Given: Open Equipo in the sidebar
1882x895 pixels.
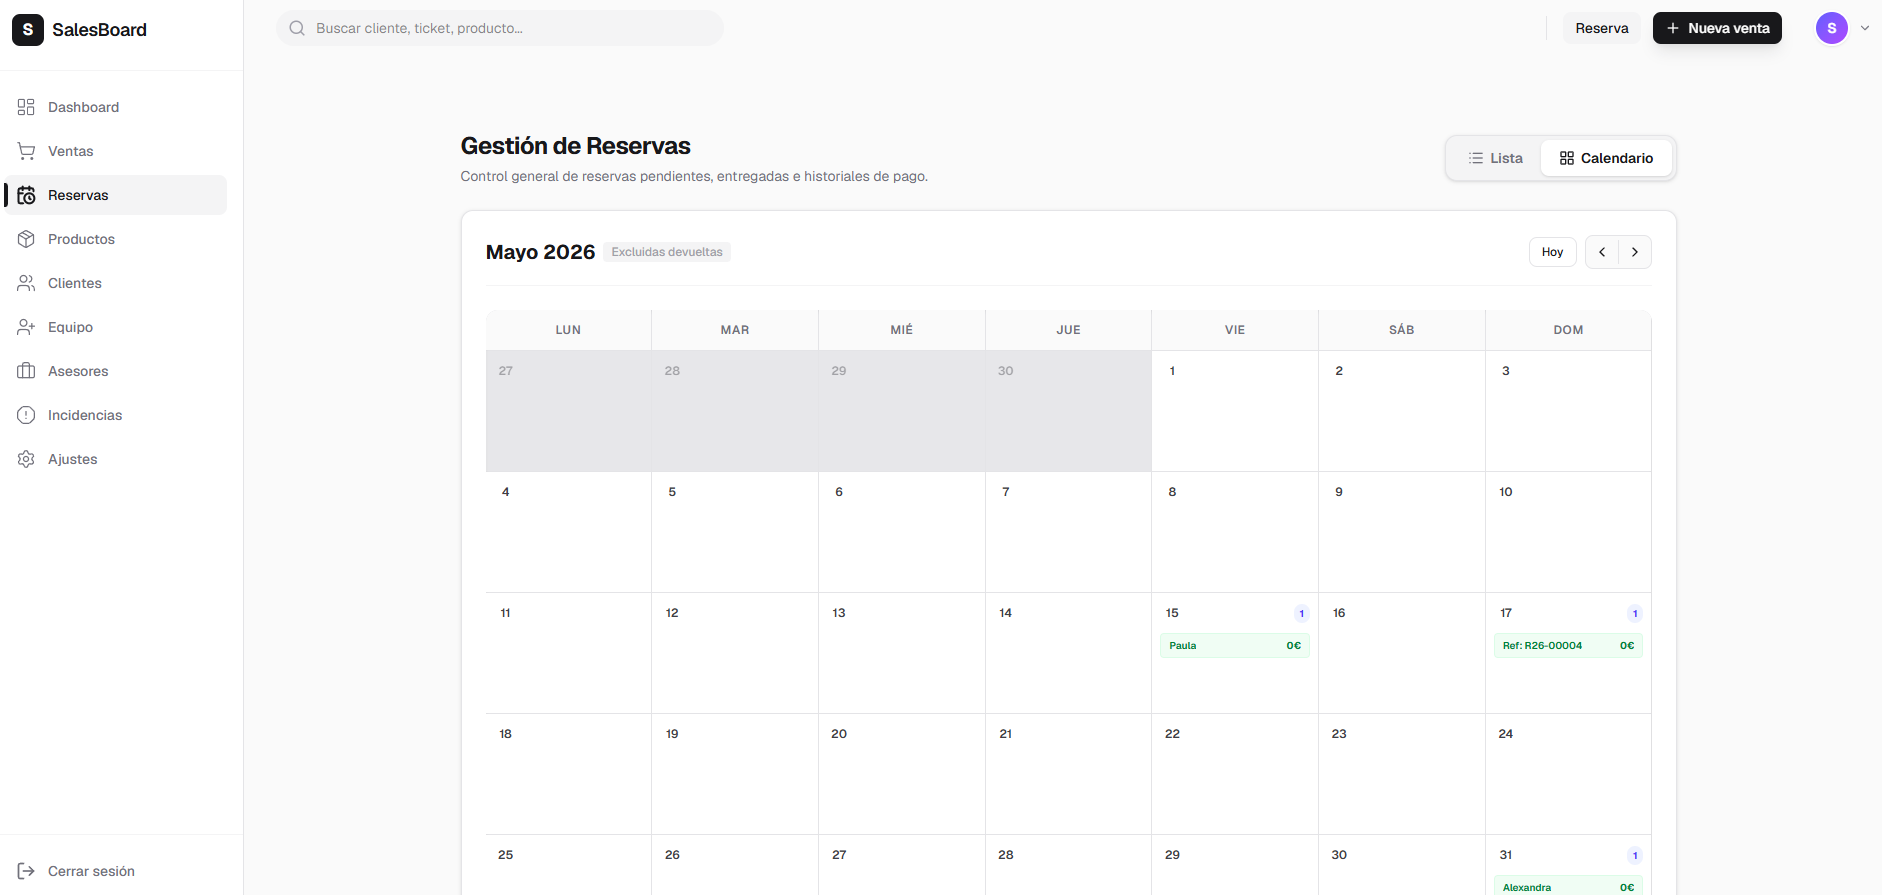Looking at the screenshot, I should pos(116,327).
